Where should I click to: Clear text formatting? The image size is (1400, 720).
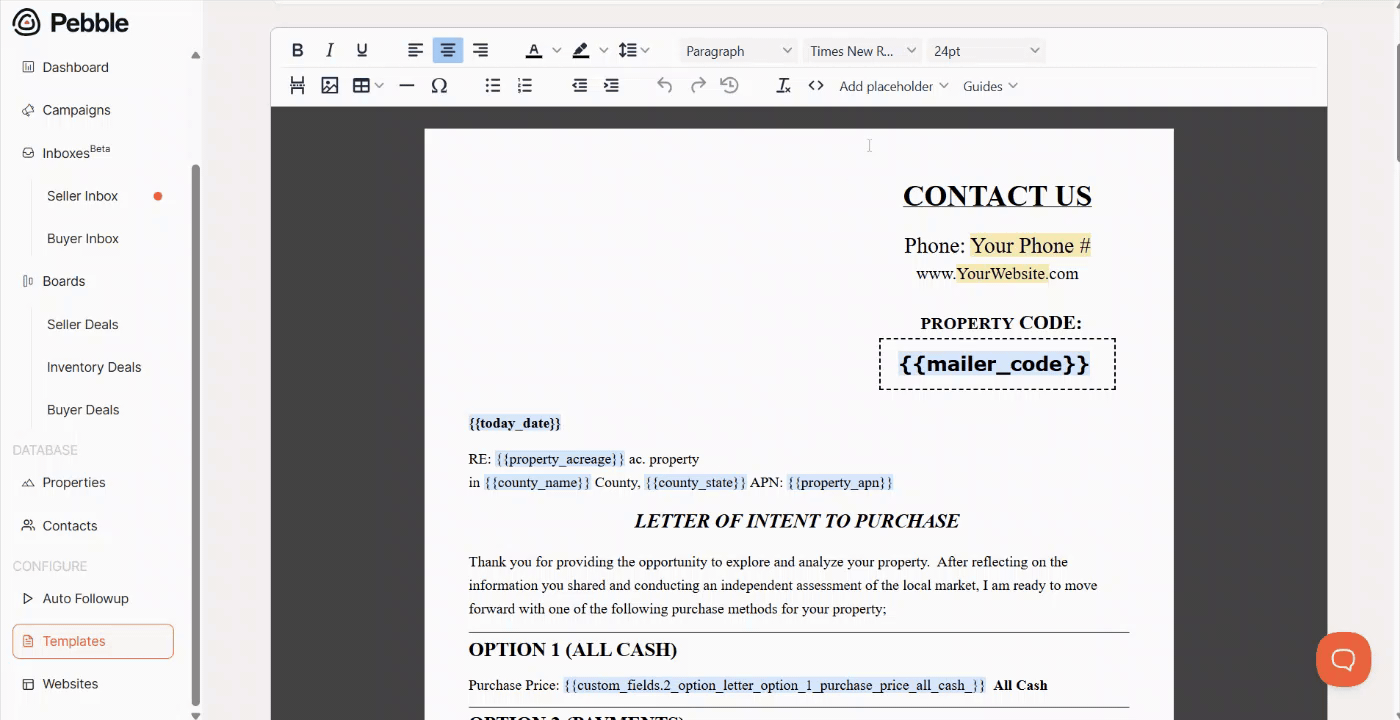(x=784, y=86)
